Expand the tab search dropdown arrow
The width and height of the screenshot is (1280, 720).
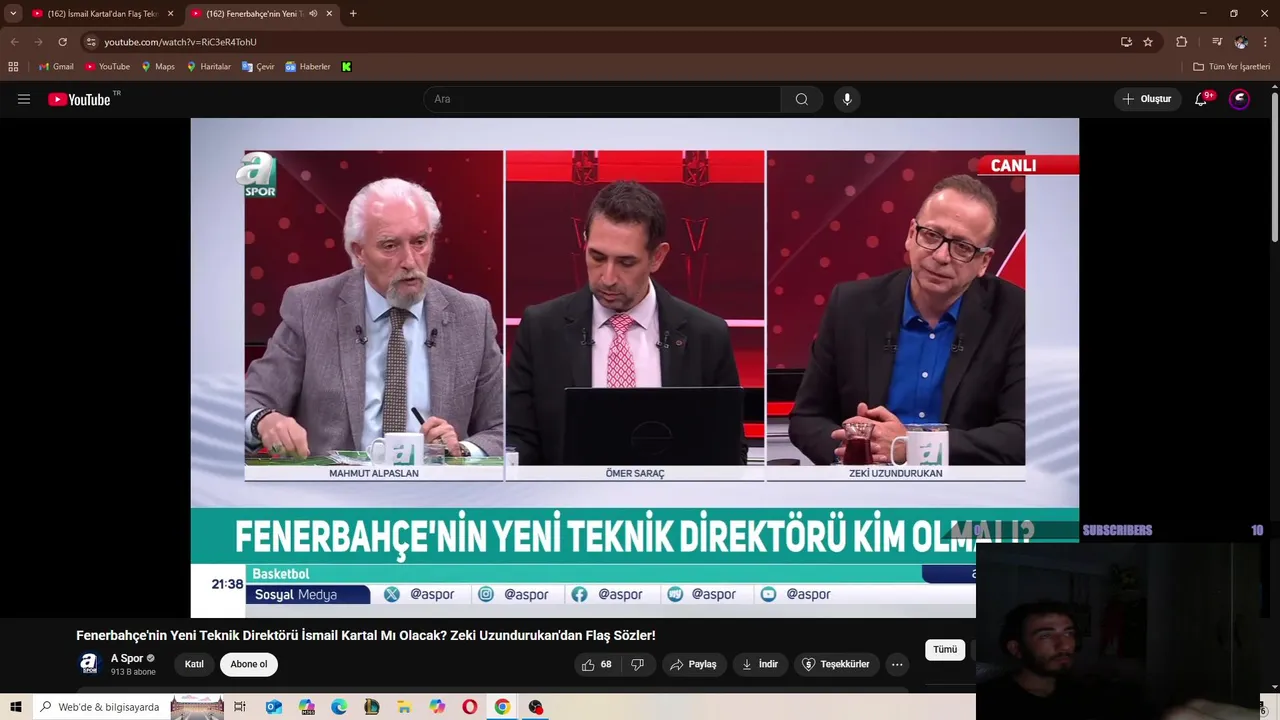[13, 14]
